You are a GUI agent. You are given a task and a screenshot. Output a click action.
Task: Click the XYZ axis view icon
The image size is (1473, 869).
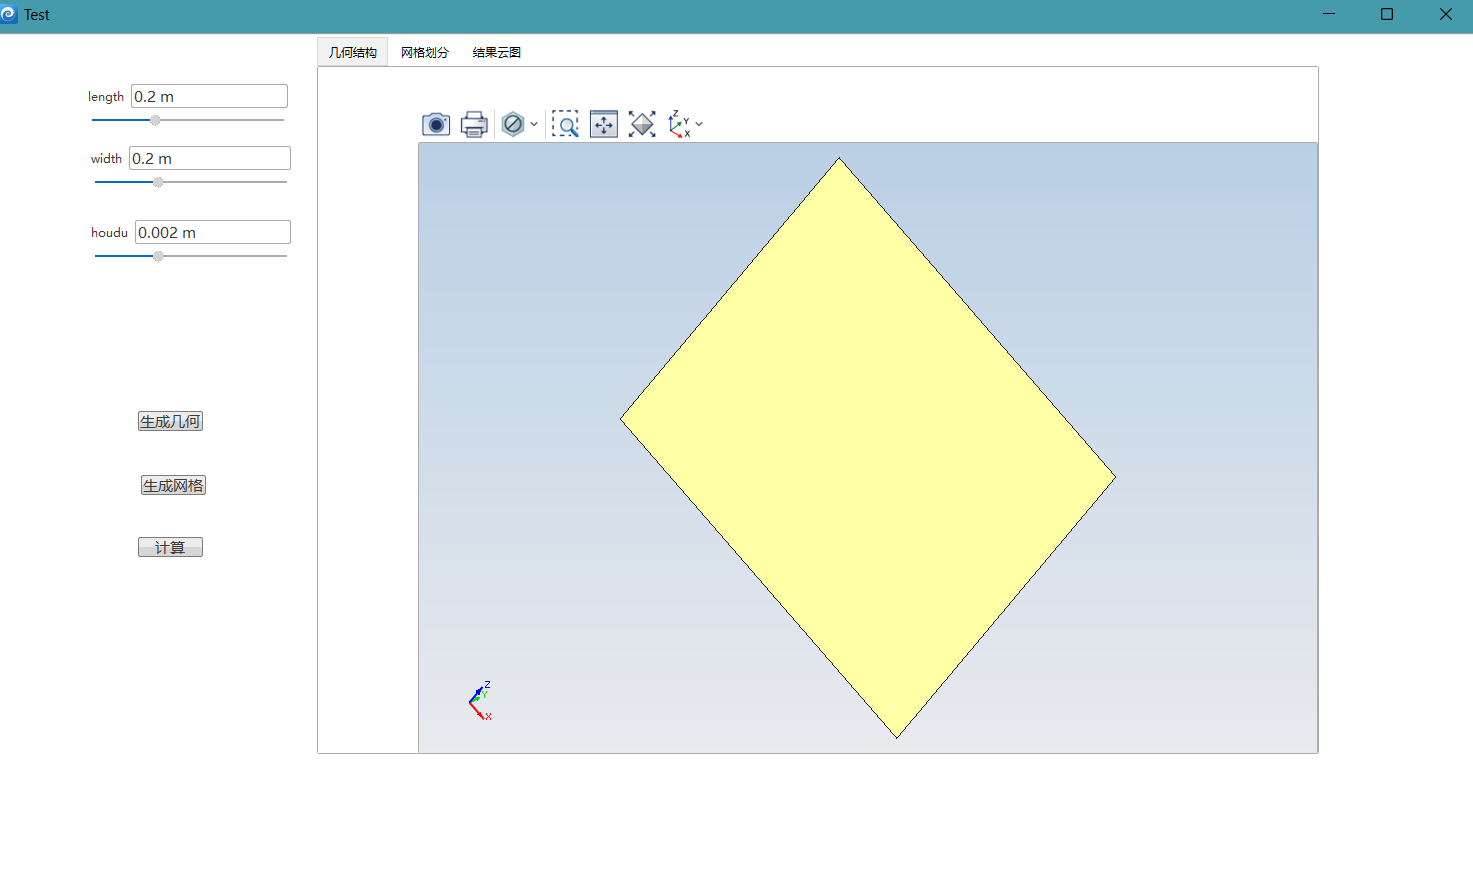pos(680,124)
